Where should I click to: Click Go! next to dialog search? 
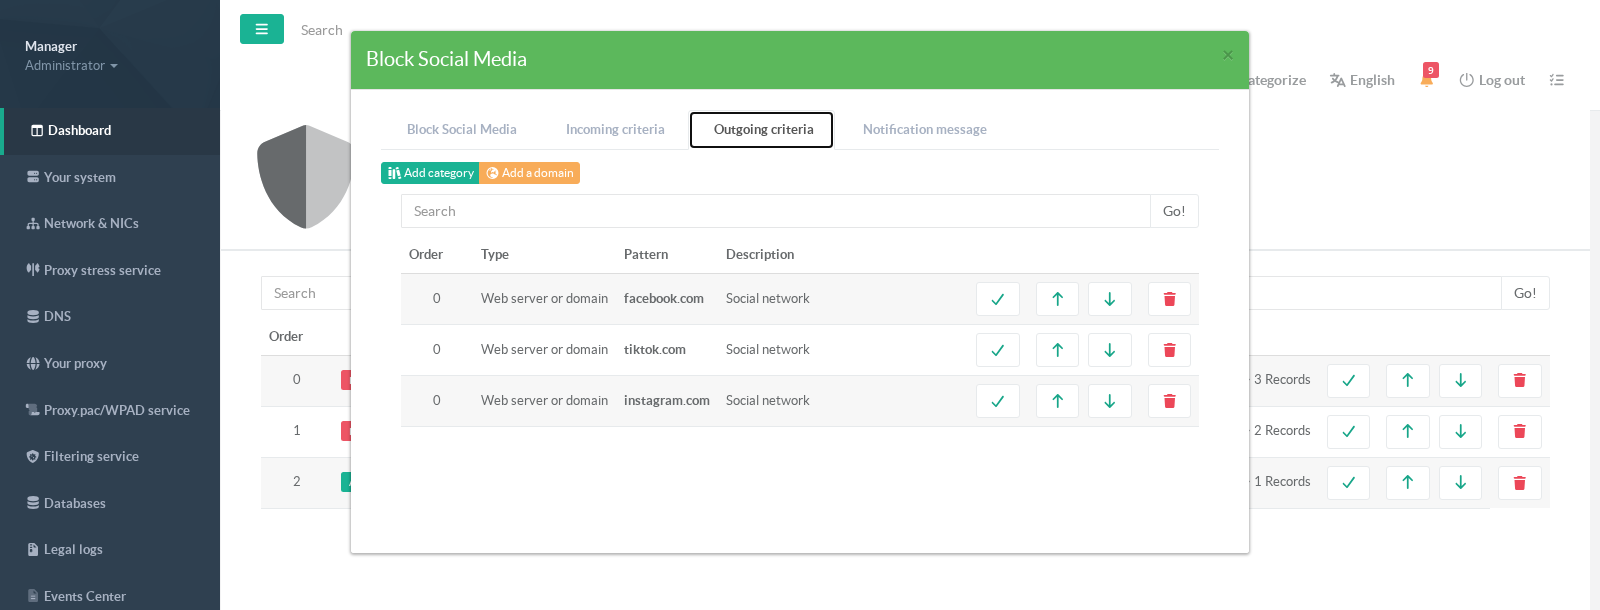1174,211
